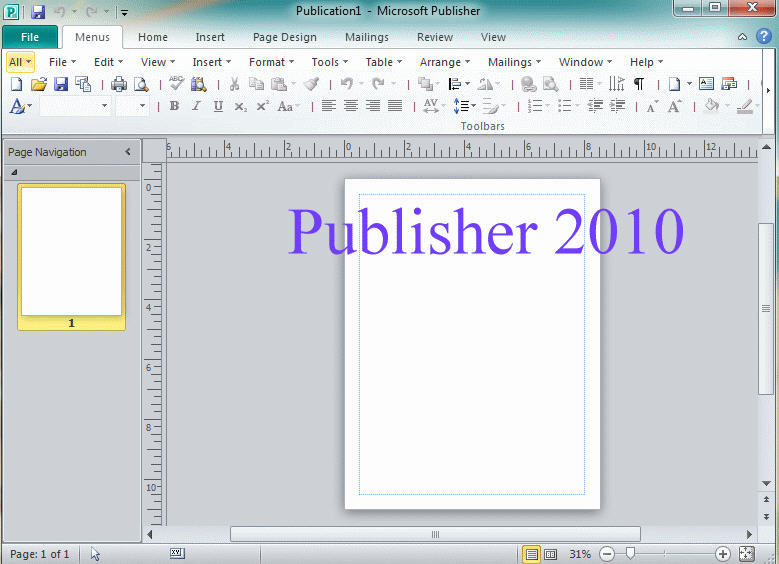779x564 pixels.
Task: Open the Format menu
Action: coord(271,62)
